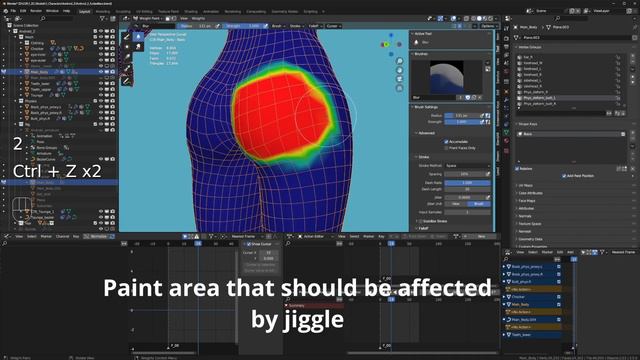
Task: Select the Draw weight brush tool
Action: 127,37
